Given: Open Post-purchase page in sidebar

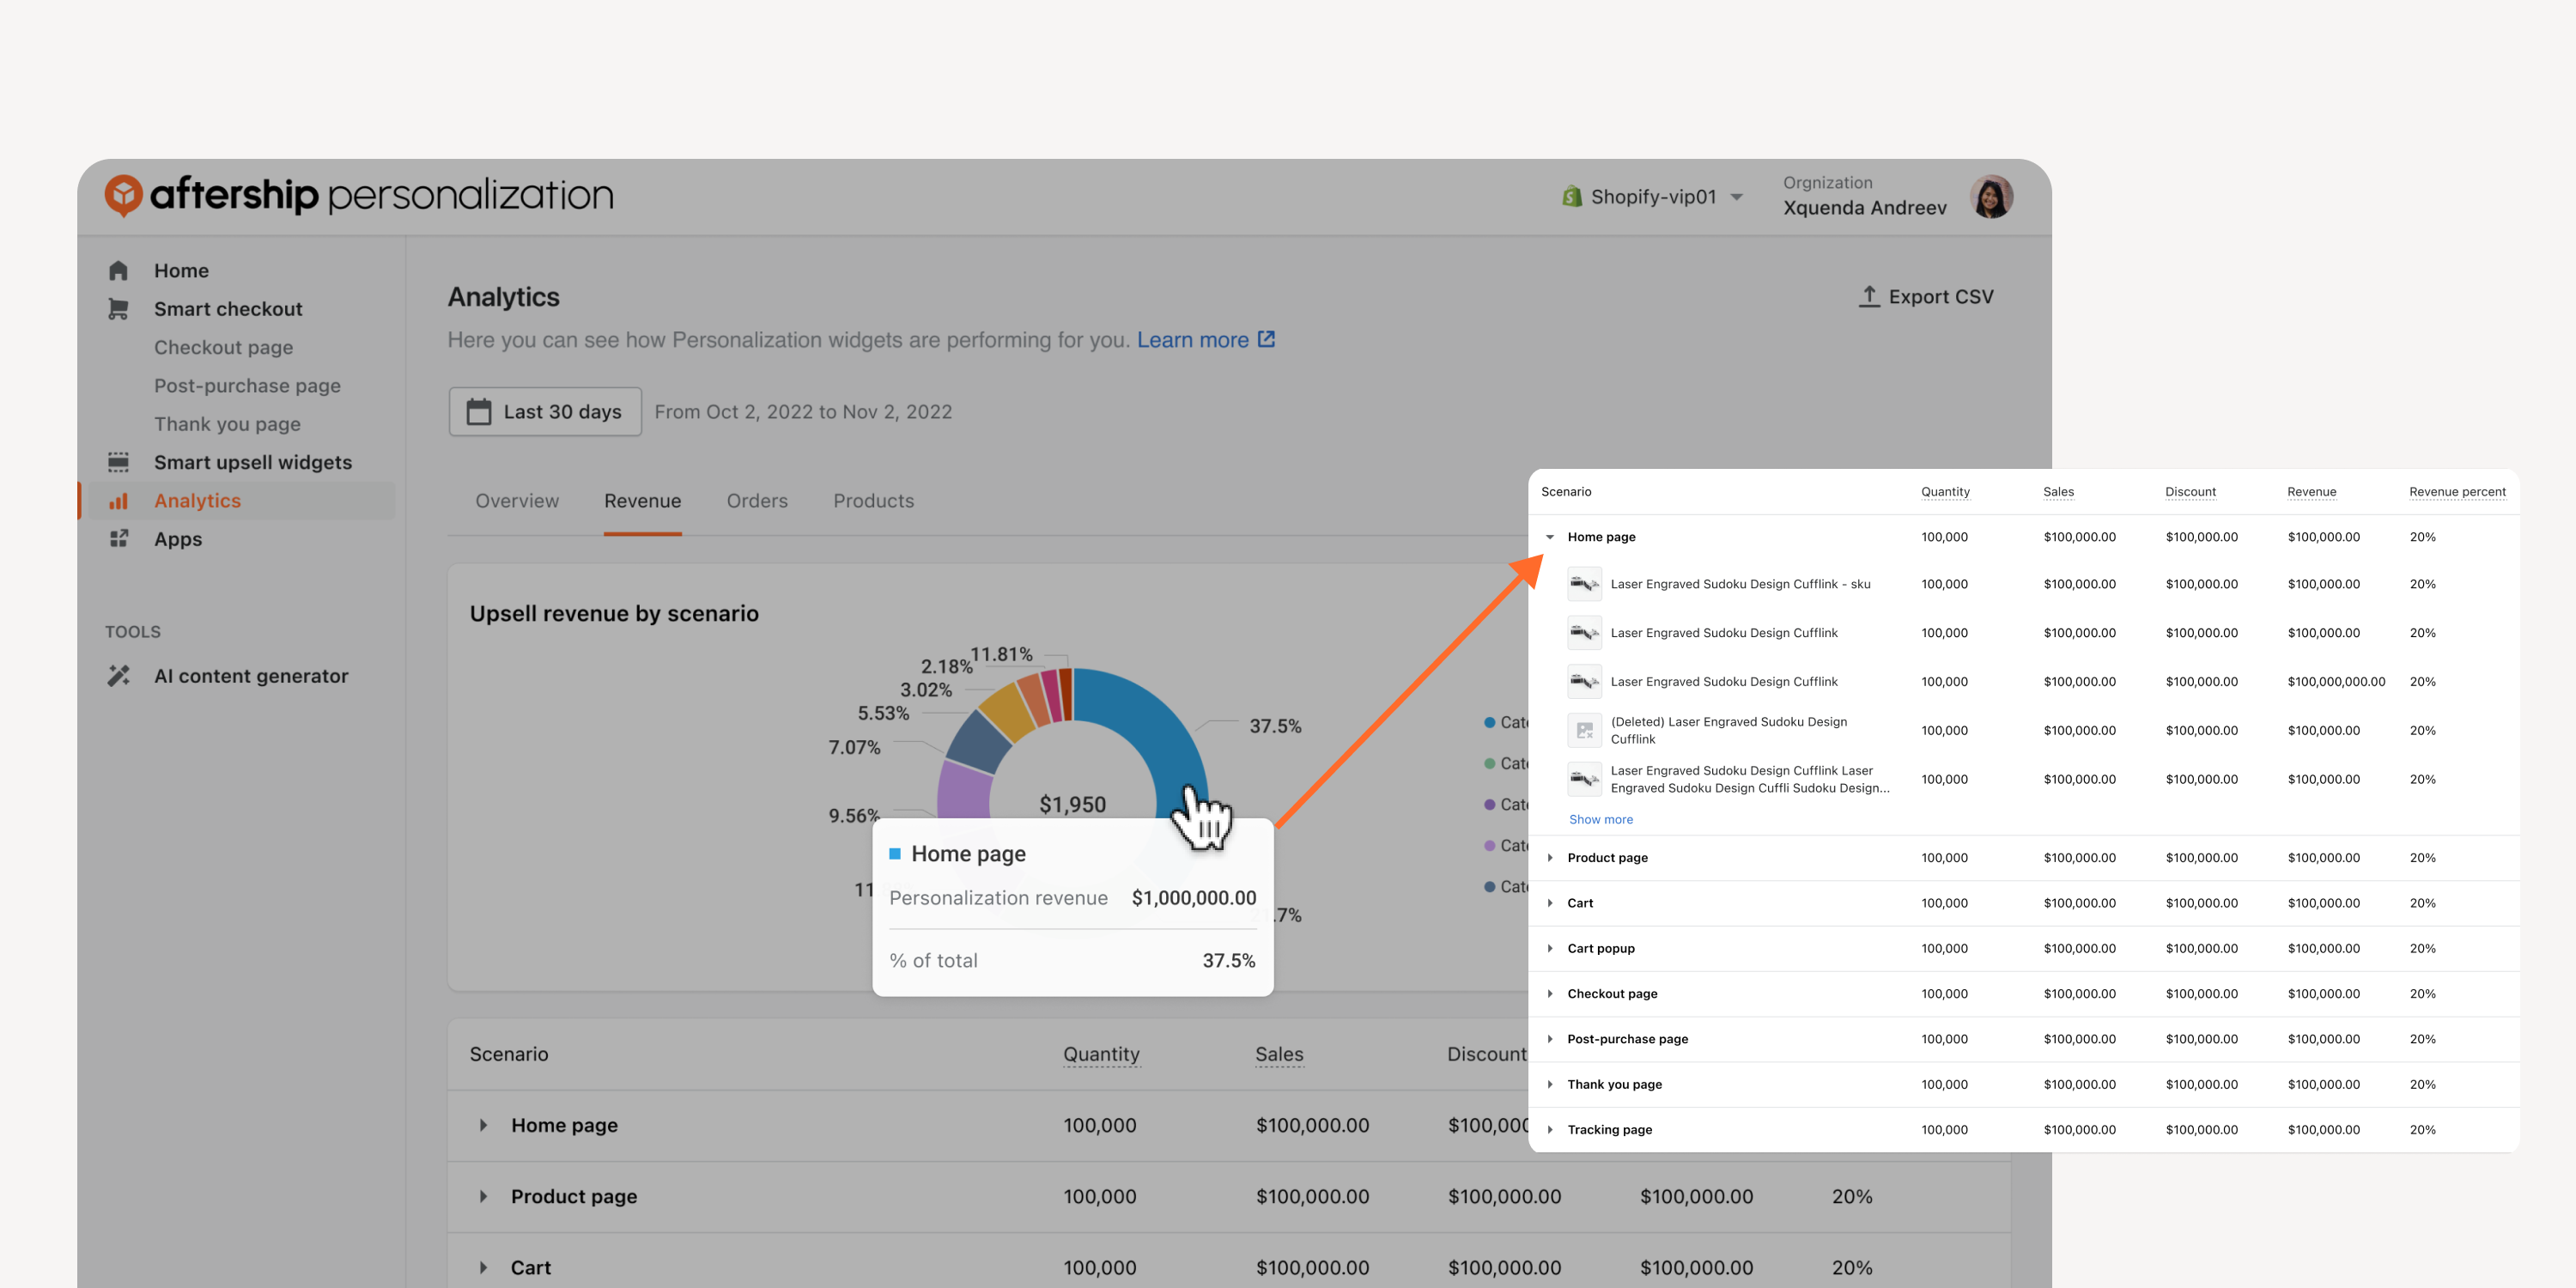Looking at the screenshot, I should (247, 386).
